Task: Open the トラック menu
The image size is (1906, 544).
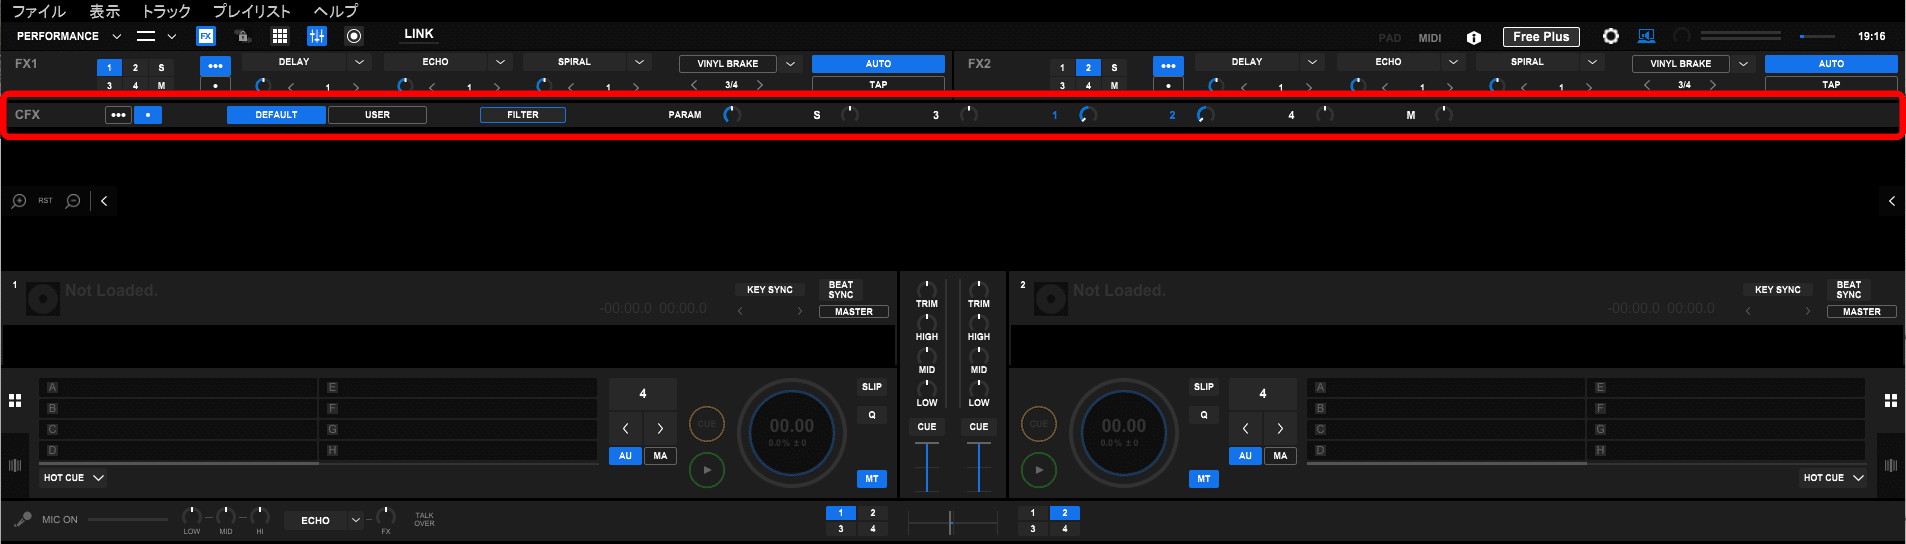Action: click(166, 11)
